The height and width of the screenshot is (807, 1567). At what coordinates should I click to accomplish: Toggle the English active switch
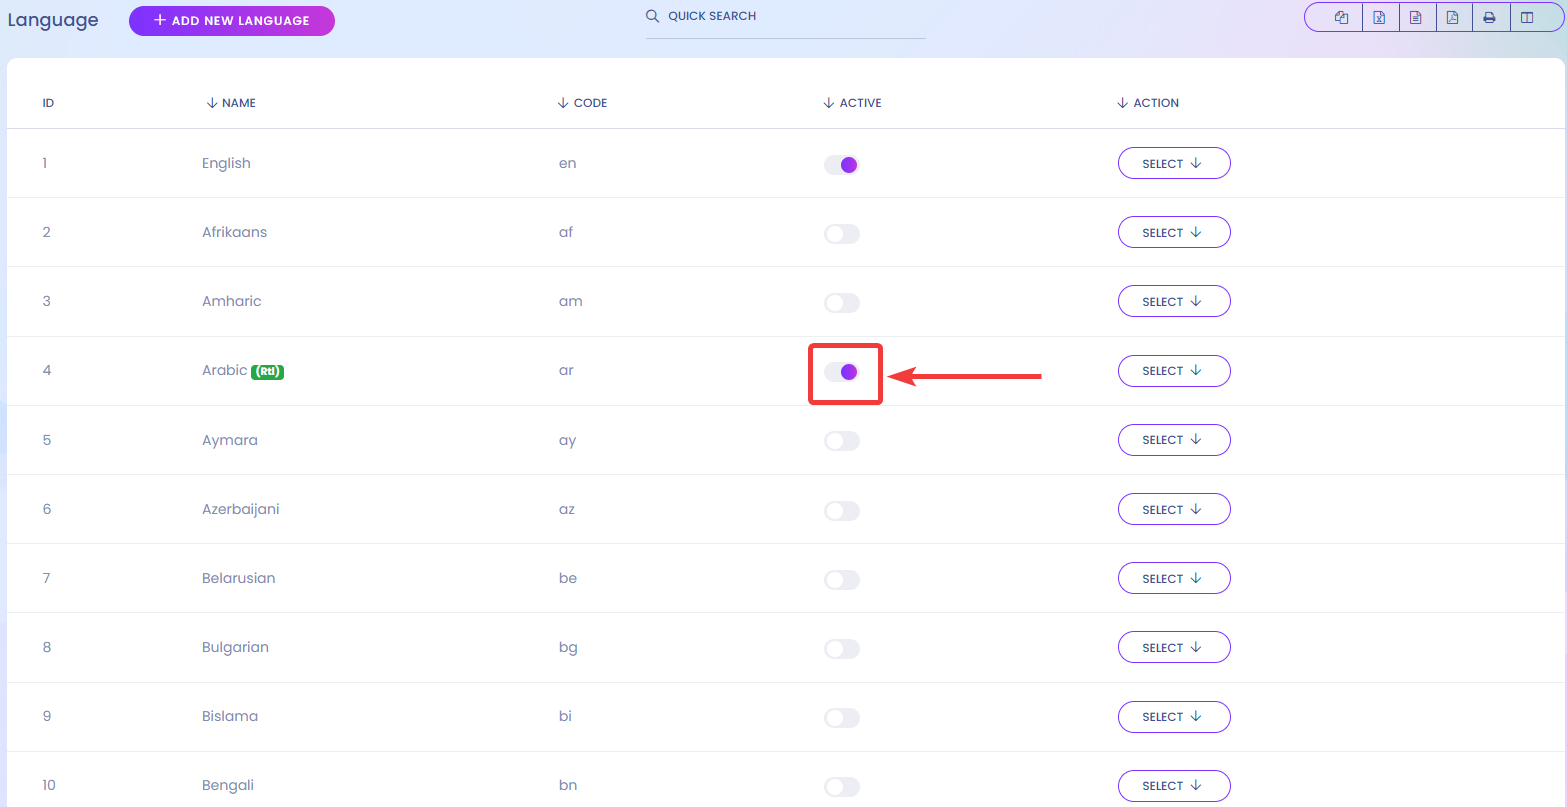[842, 165]
